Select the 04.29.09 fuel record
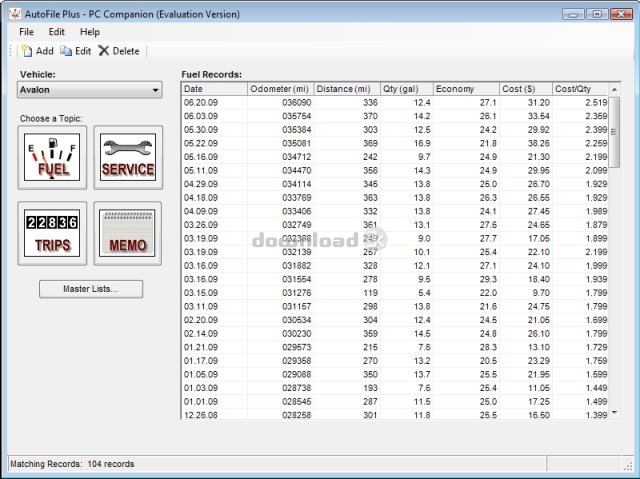This screenshot has height=479, width=640. coord(395,184)
